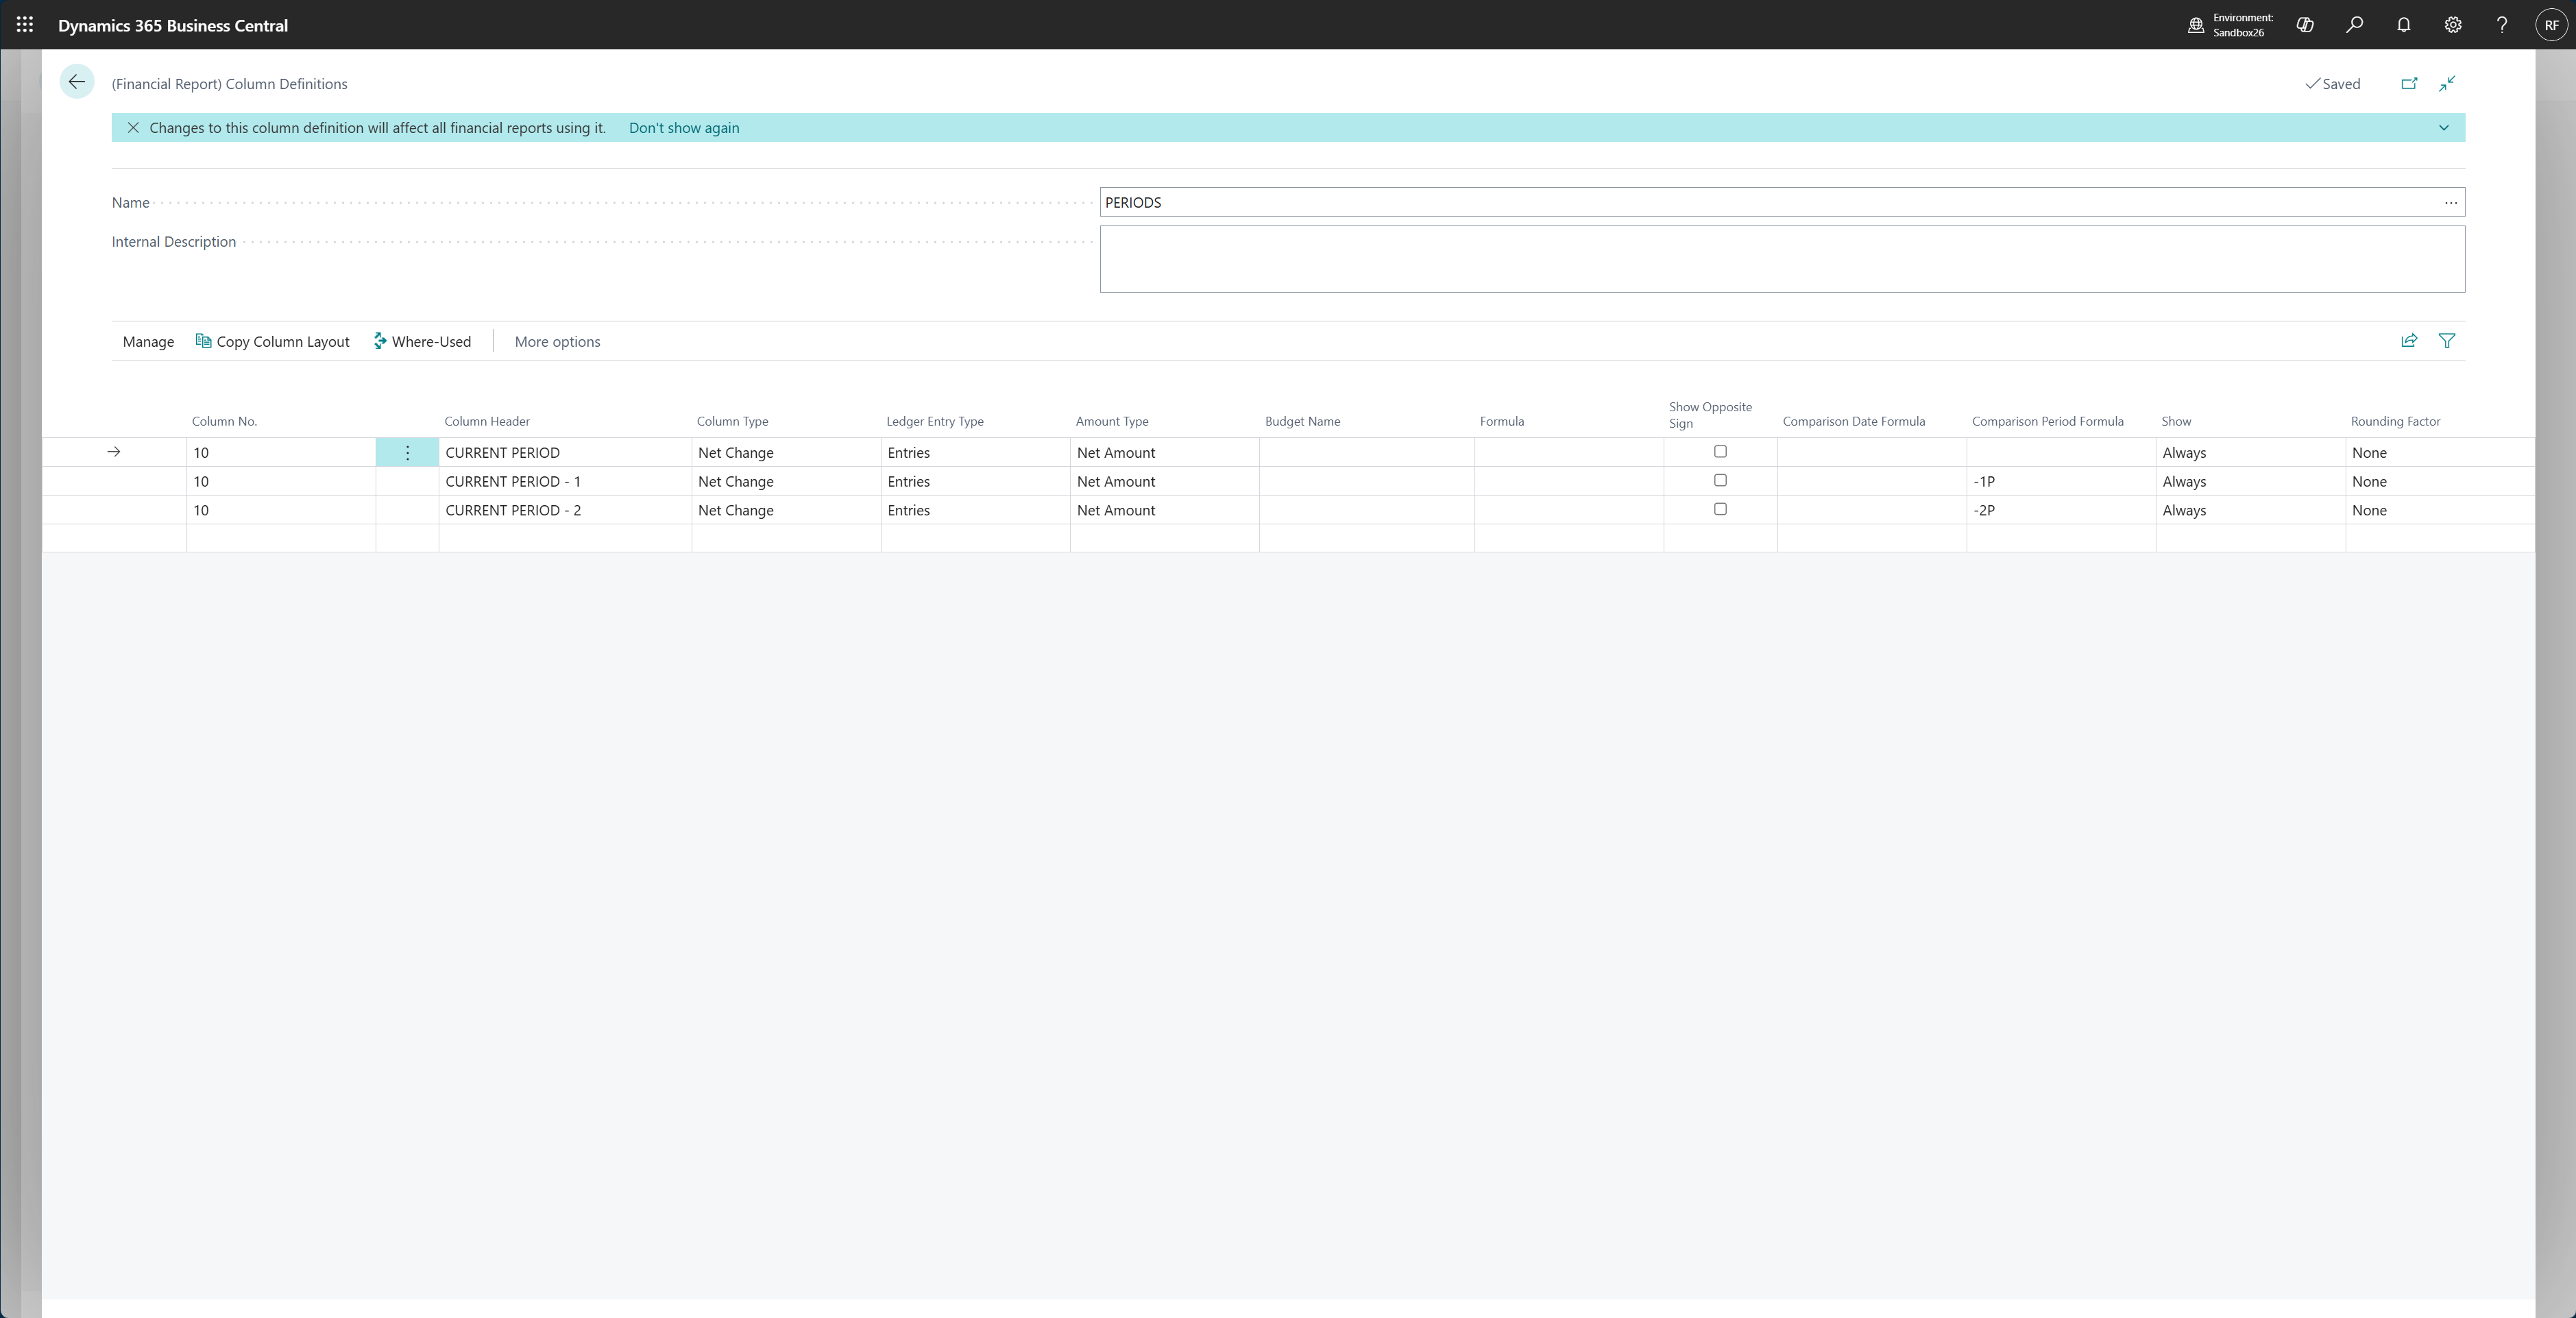Click the help question mark icon
The height and width of the screenshot is (1318, 2576).
(2501, 25)
